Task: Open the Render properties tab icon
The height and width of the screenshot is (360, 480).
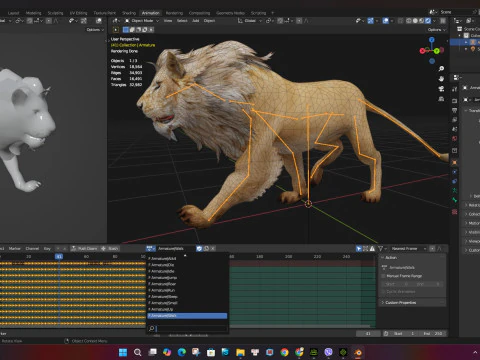Action: [454, 101]
